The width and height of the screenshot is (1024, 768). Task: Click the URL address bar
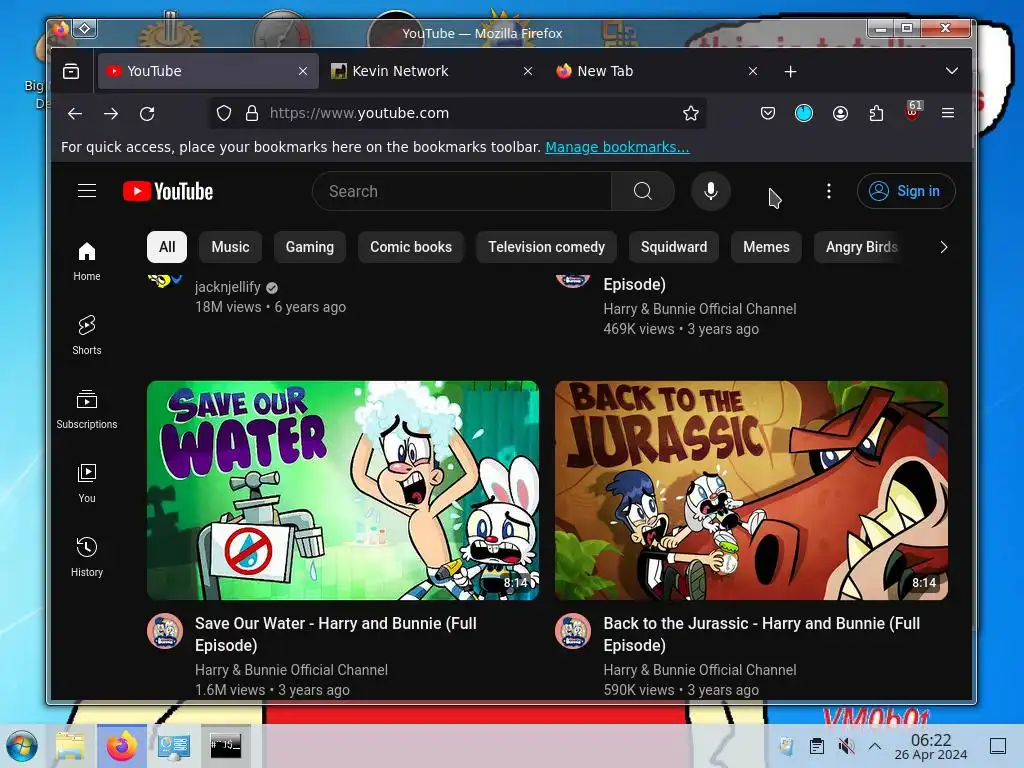coord(457,114)
